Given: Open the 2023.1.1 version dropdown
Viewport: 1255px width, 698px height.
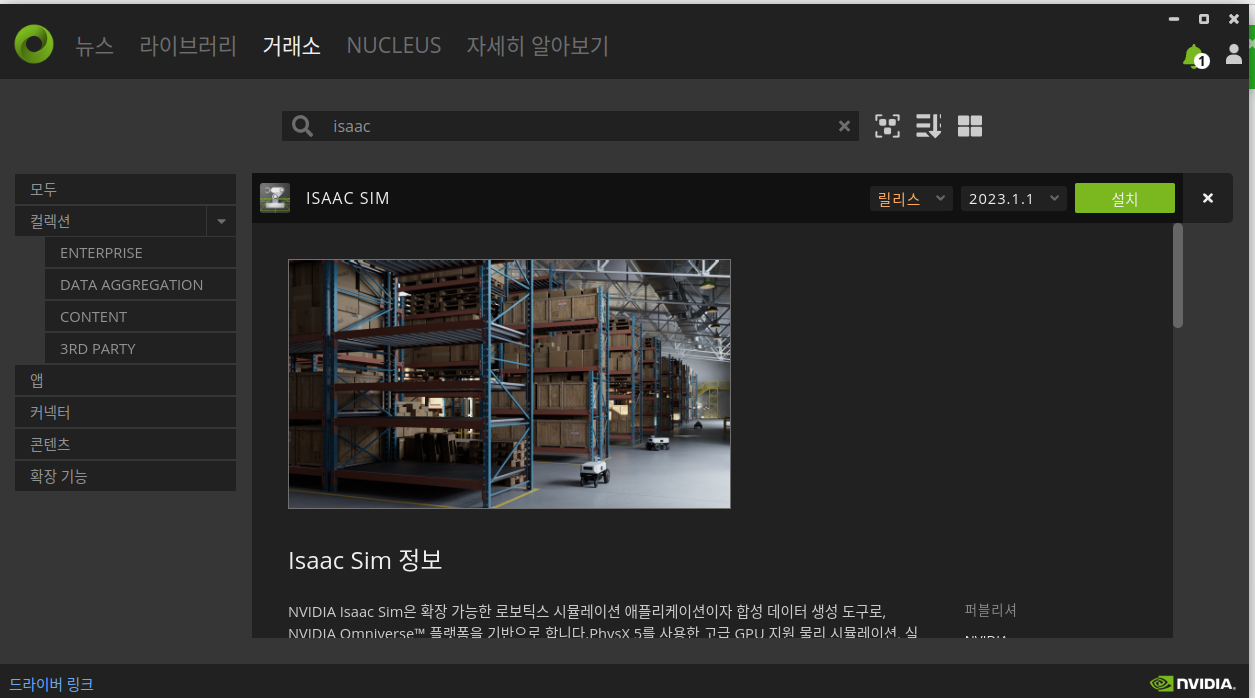Looking at the screenshot, I should point(1014,199).
